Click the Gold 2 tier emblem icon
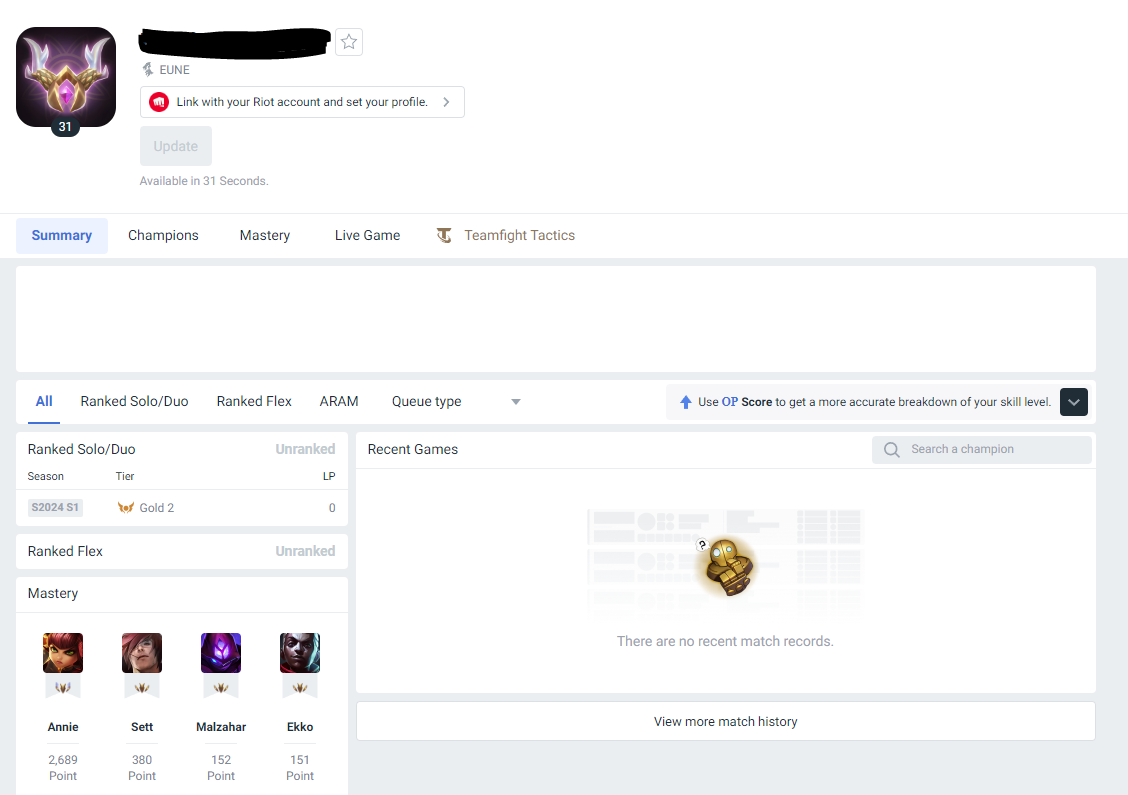 pyautogui.click(x=126, y=507)
